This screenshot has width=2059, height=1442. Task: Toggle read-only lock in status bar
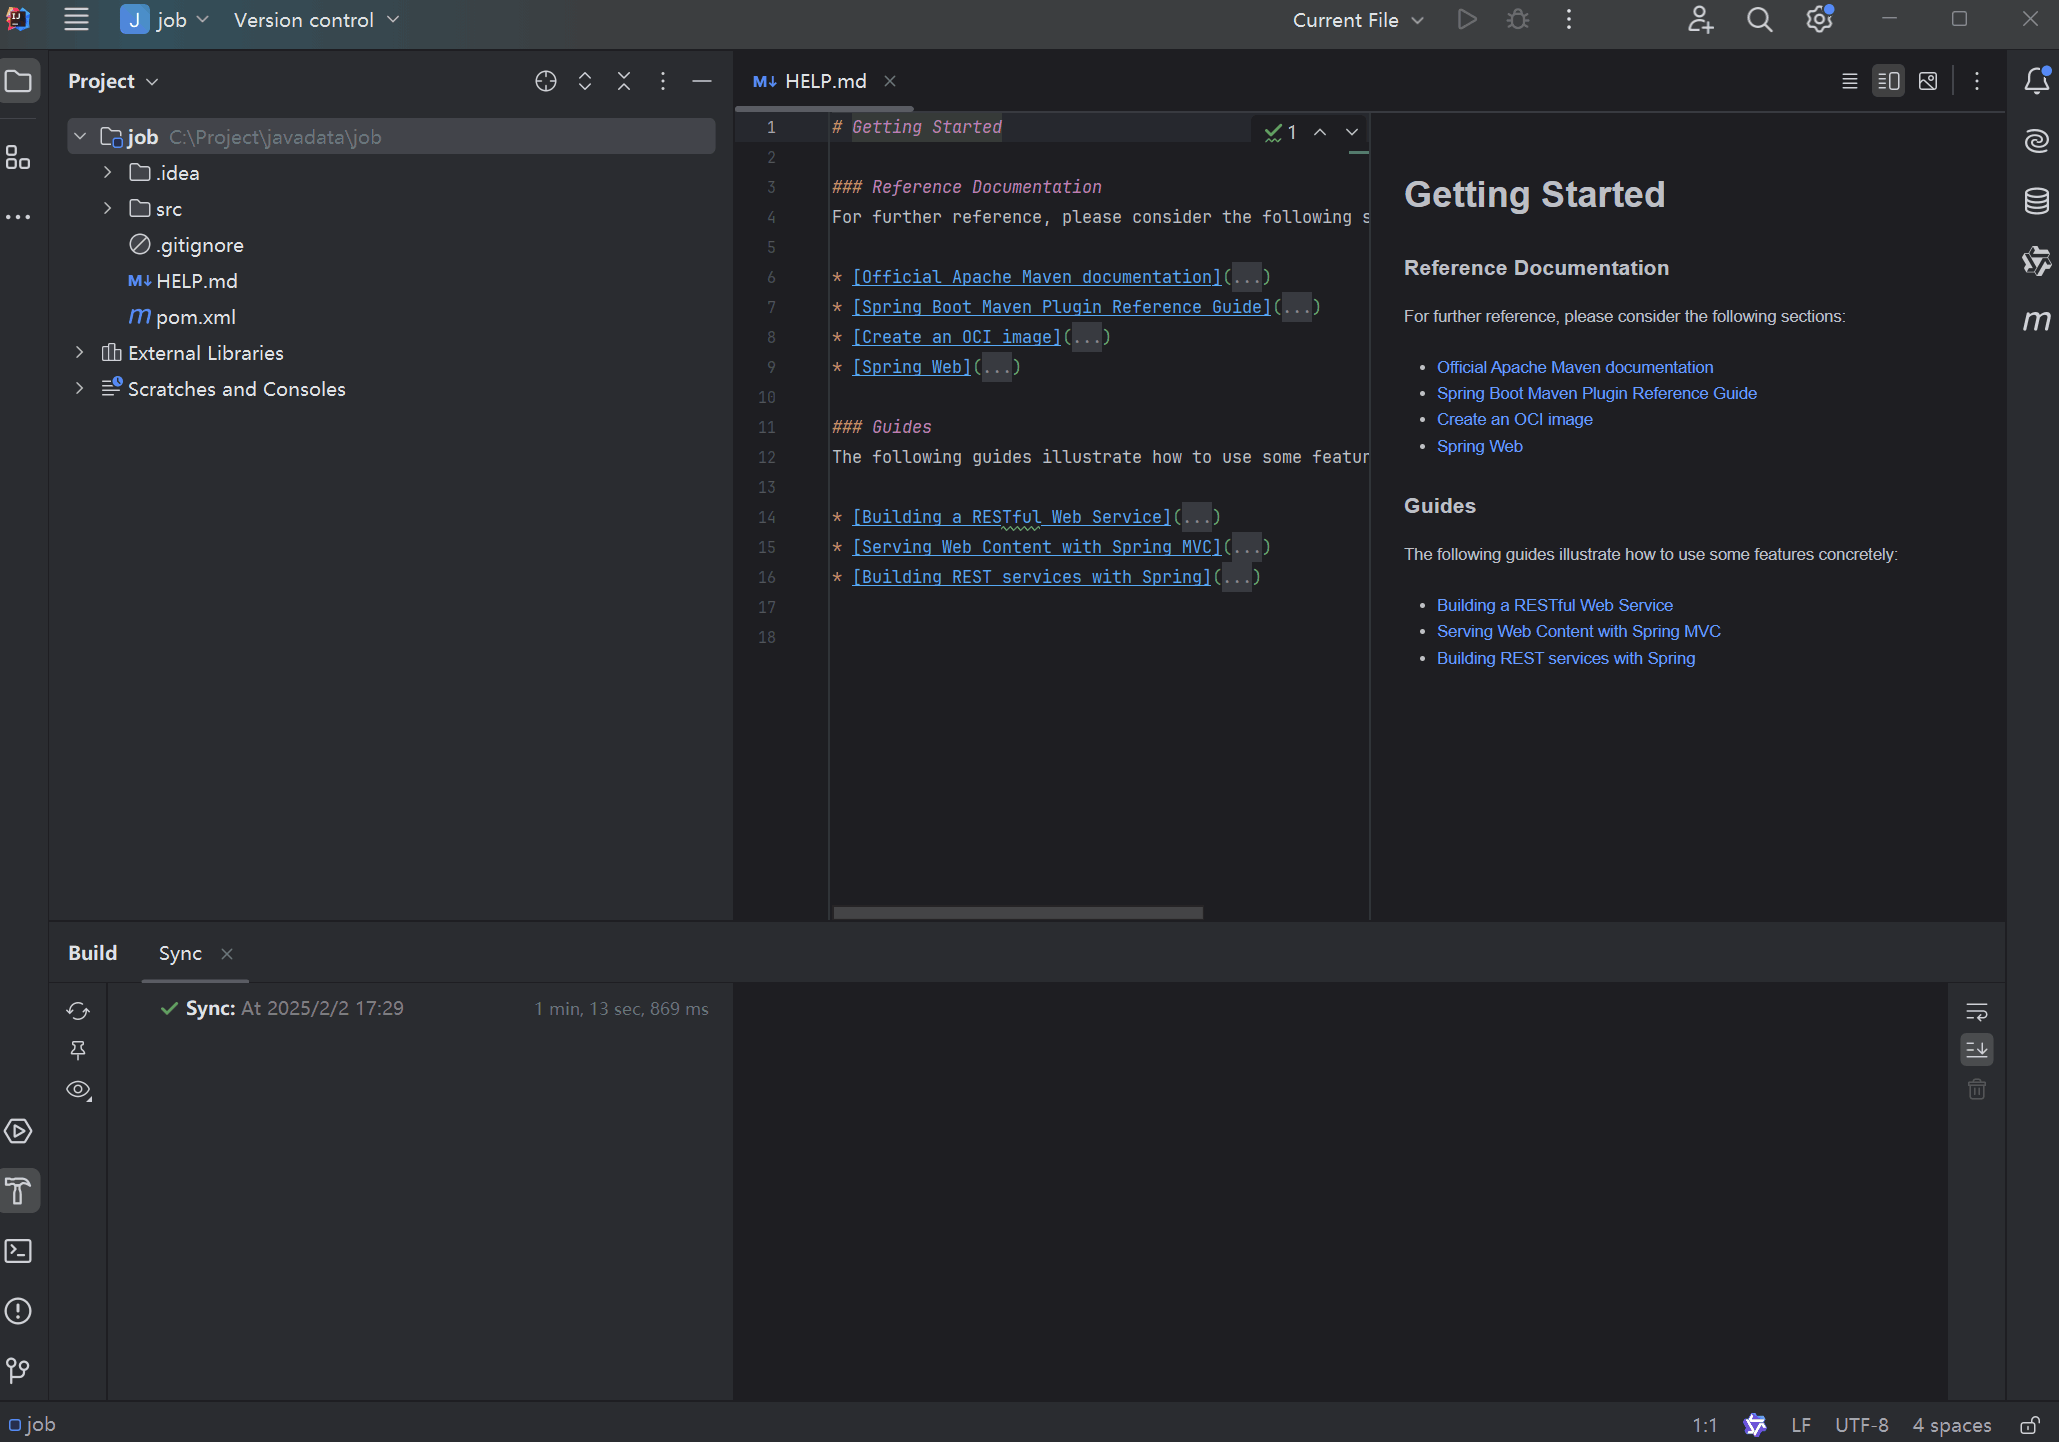coord(2030,1425)
